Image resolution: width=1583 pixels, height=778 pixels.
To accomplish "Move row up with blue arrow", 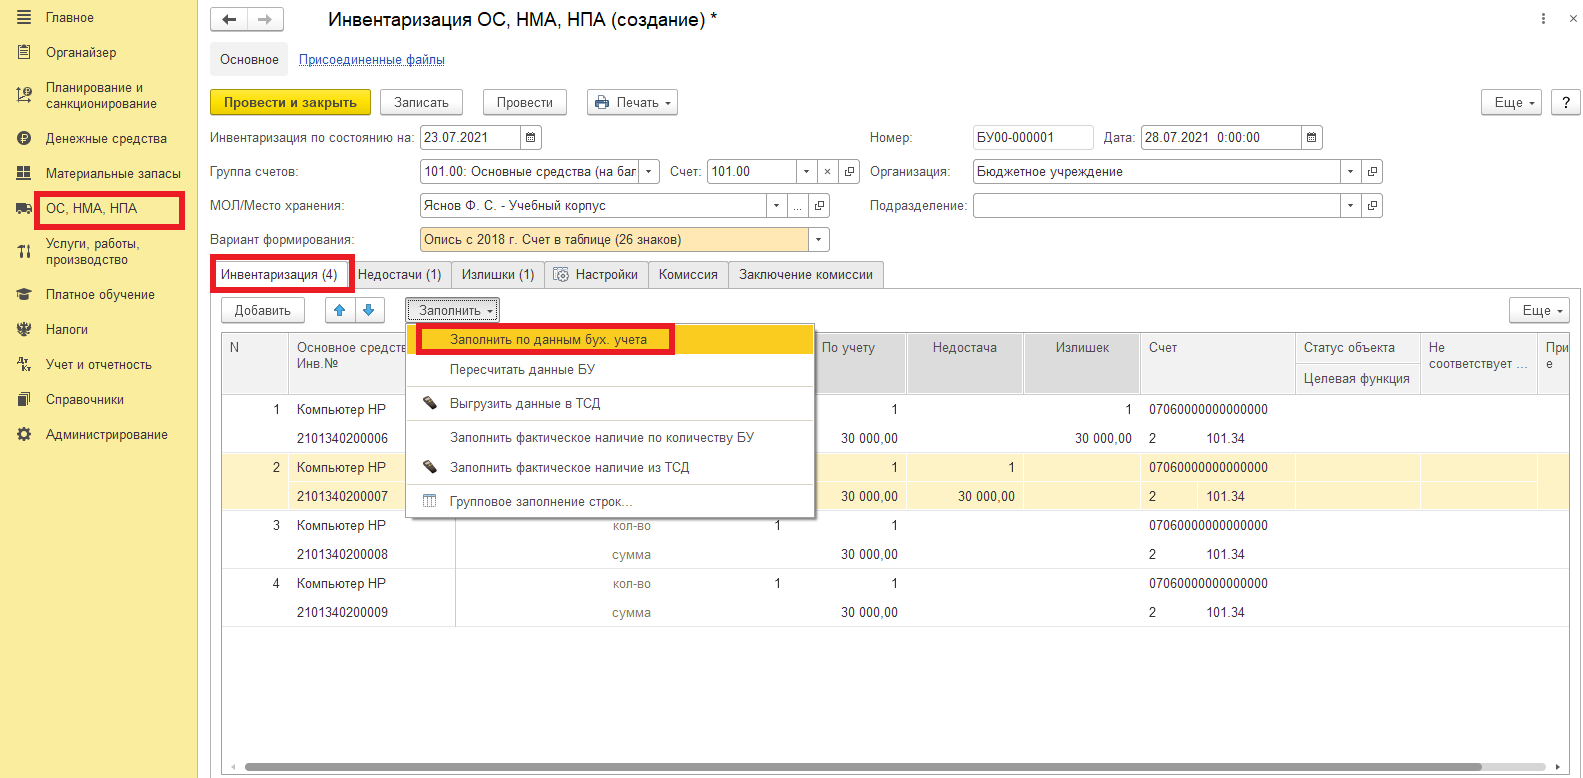I will (x=340, y=310).
